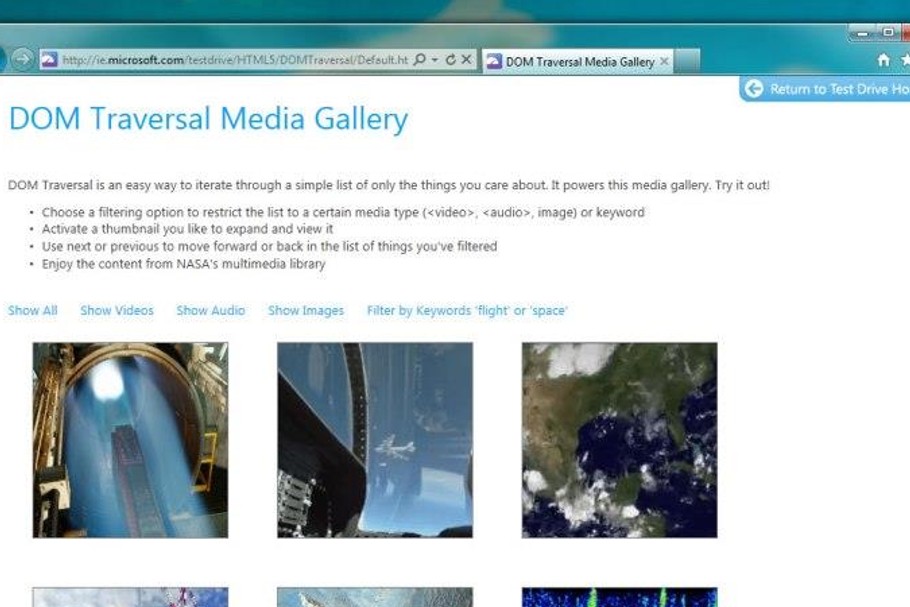Click inside the URL address field

coord(235,59)
